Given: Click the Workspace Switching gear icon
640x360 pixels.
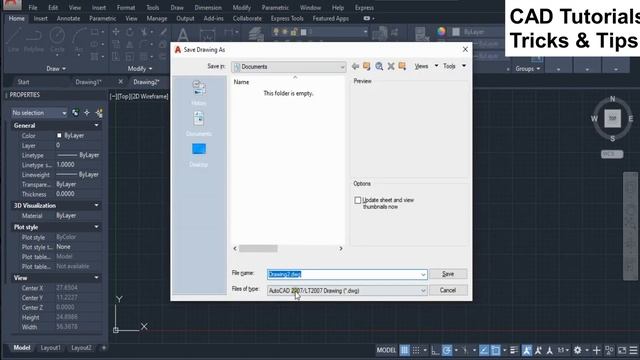Looking at the screenshot, I should (x=577, y=350).
